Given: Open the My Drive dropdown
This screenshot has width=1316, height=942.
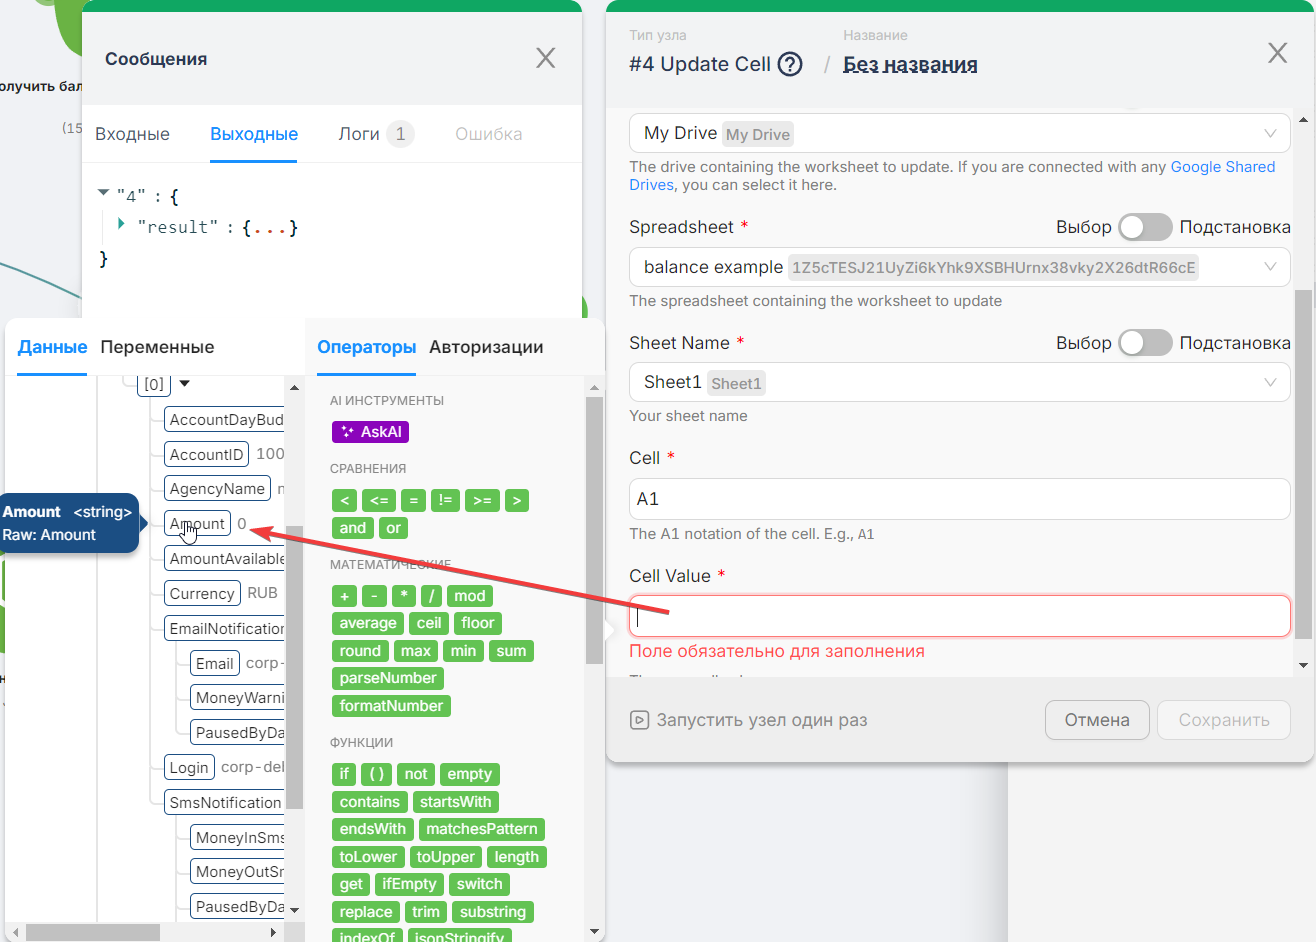Looking at the screenshot, I should pos(959,133).
